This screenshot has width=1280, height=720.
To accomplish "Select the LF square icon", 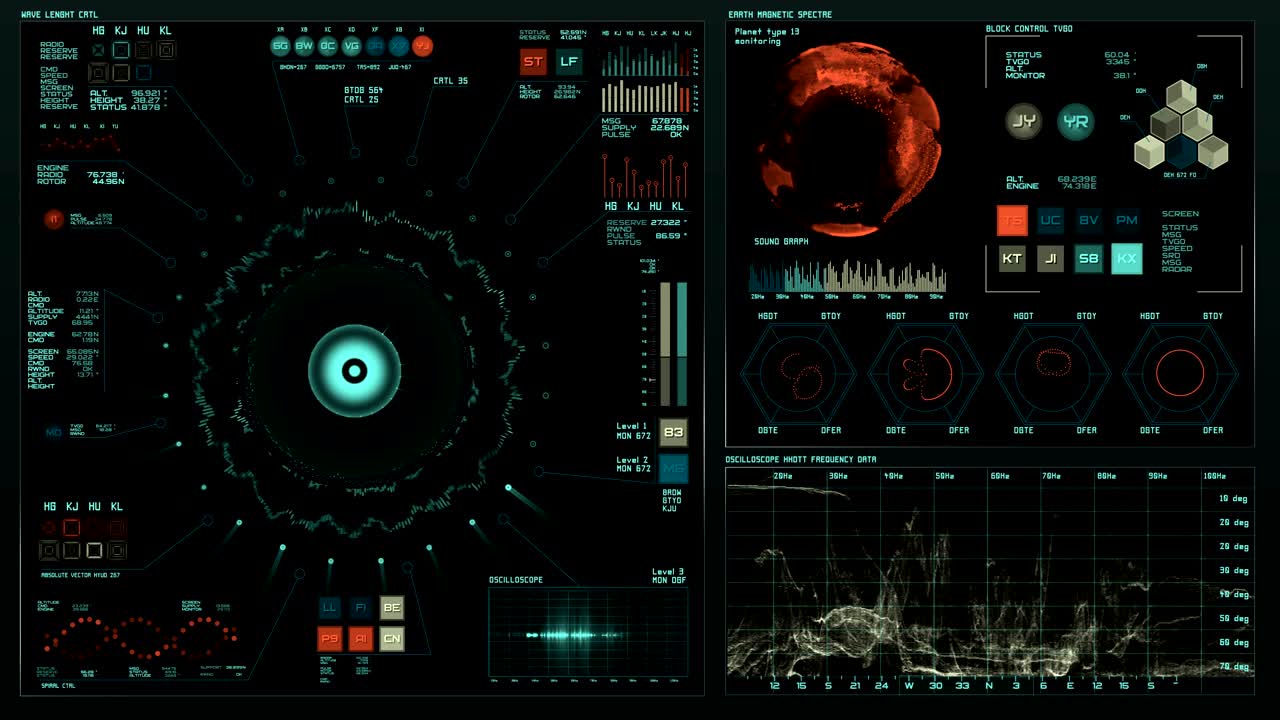I will pyautogui.click(x=570, y=61).
